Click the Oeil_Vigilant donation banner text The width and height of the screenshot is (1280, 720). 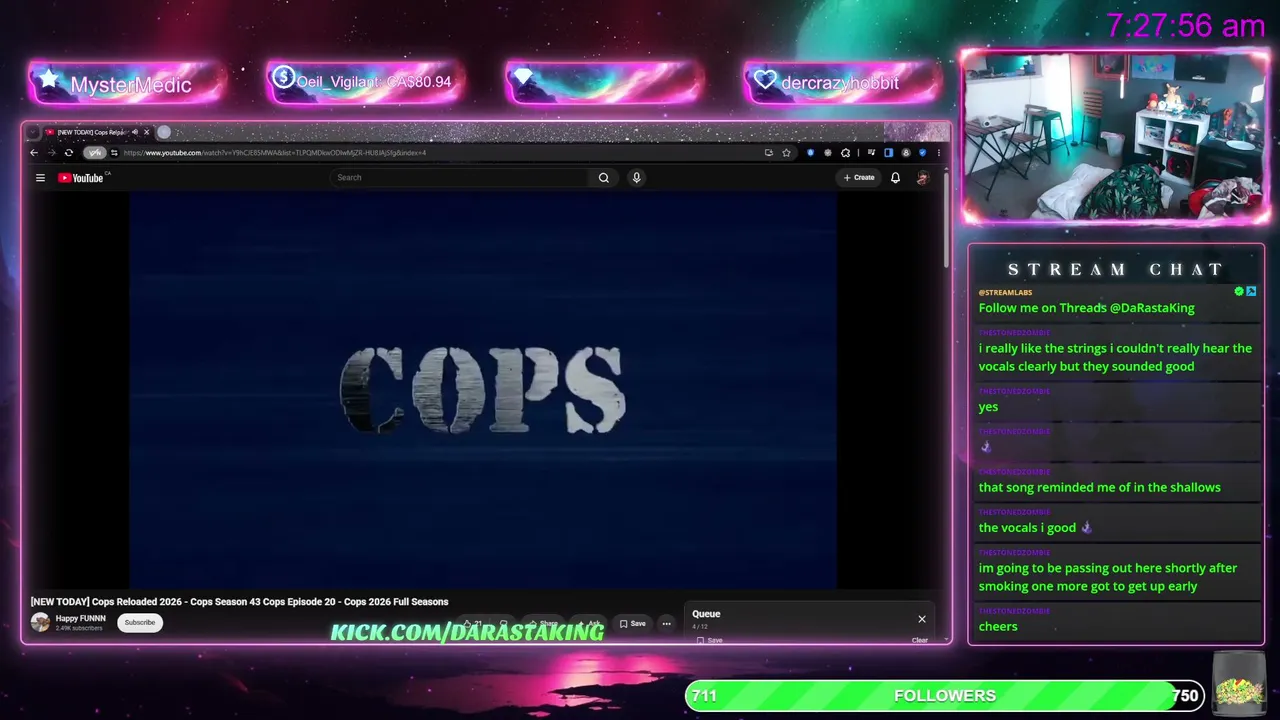pyautogui.click(x=374, y=82)
